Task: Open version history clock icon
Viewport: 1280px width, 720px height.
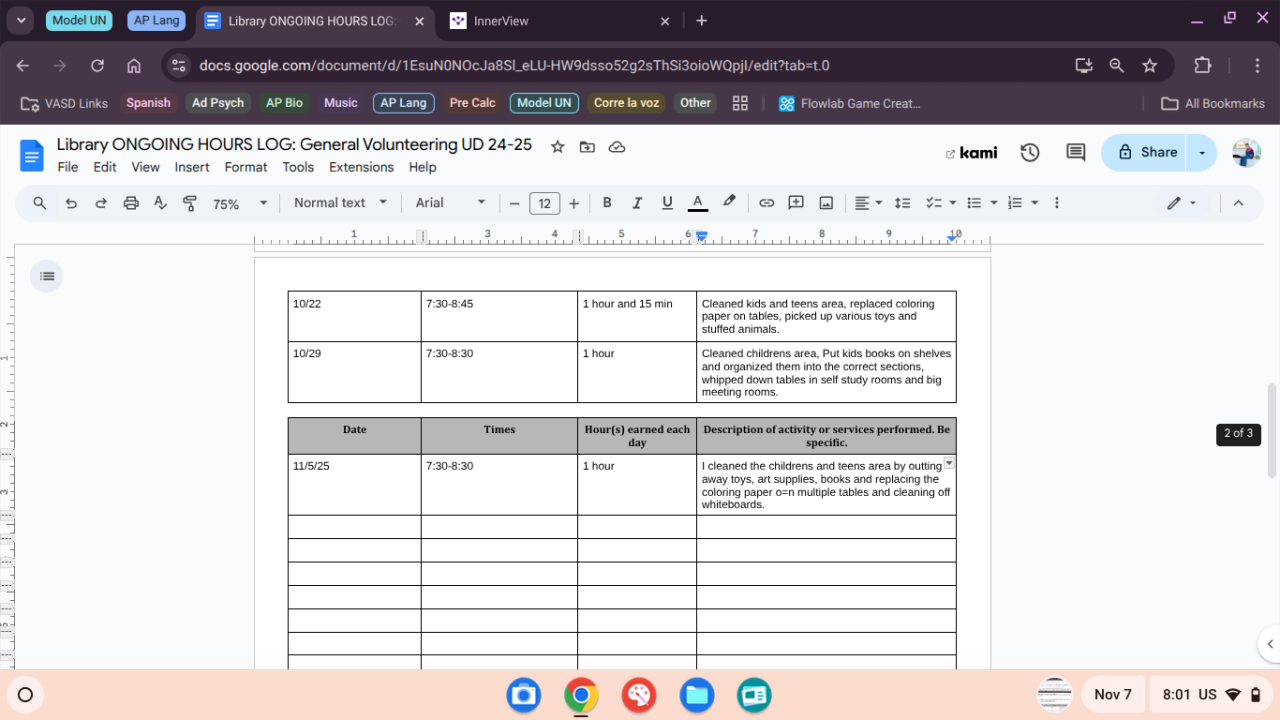Action: [x=1030, y=152]
